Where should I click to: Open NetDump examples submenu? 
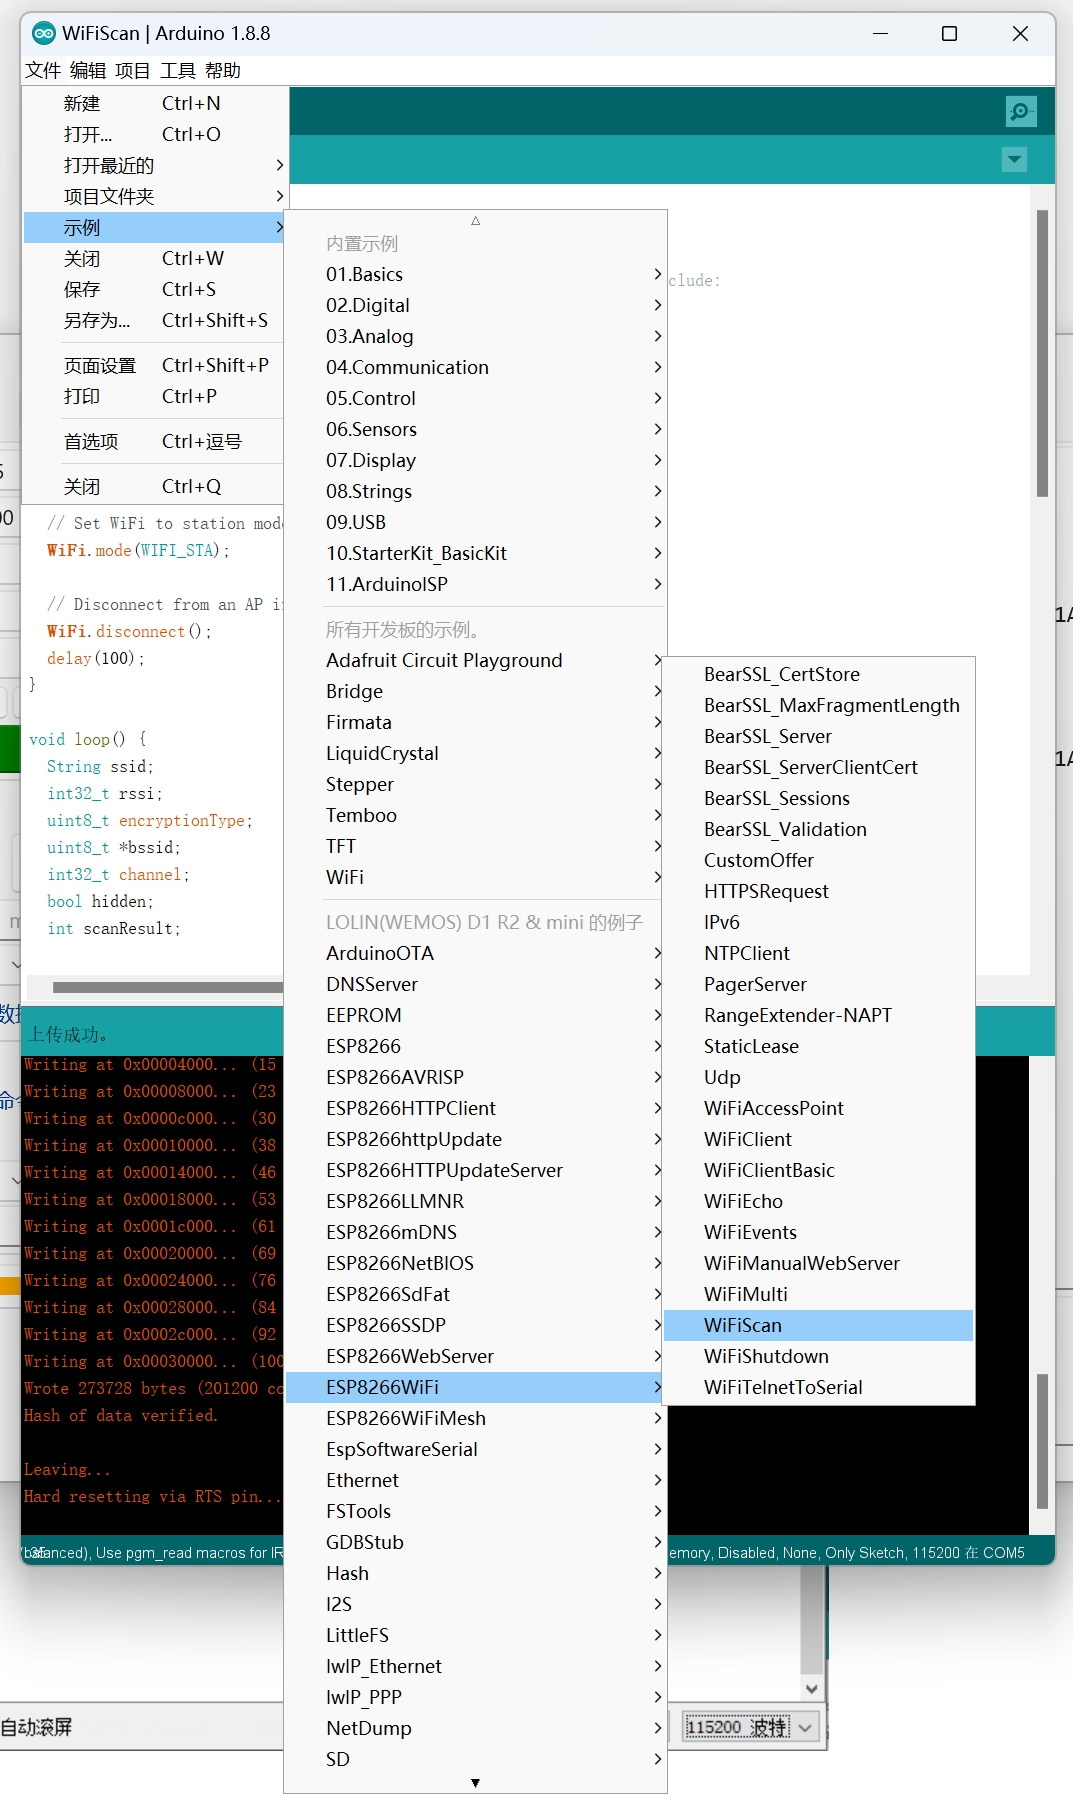(475, 1728)
